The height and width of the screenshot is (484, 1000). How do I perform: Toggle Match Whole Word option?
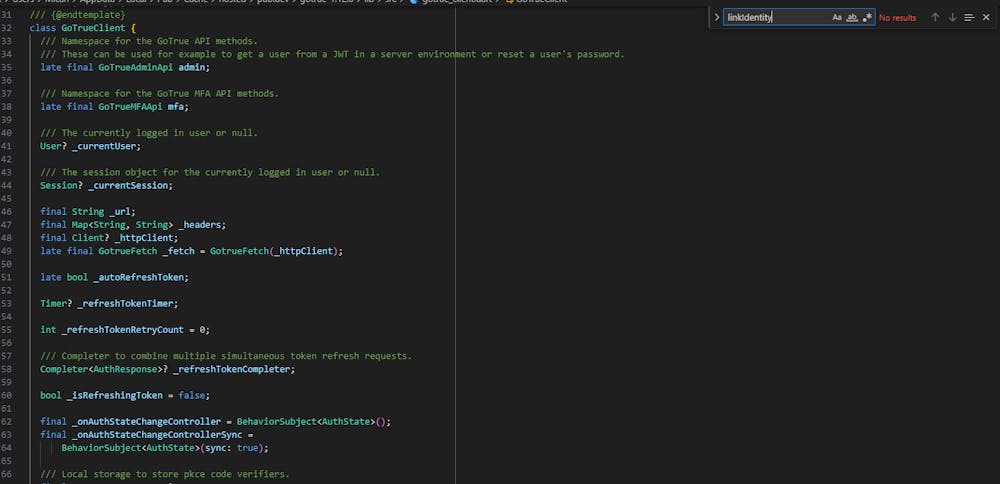(x=852, y=18)
